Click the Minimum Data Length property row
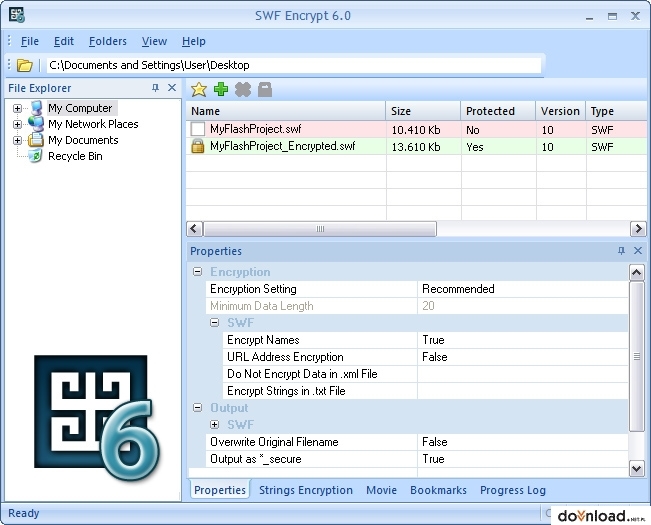This screenshot has height=525, width=651. 417,306
